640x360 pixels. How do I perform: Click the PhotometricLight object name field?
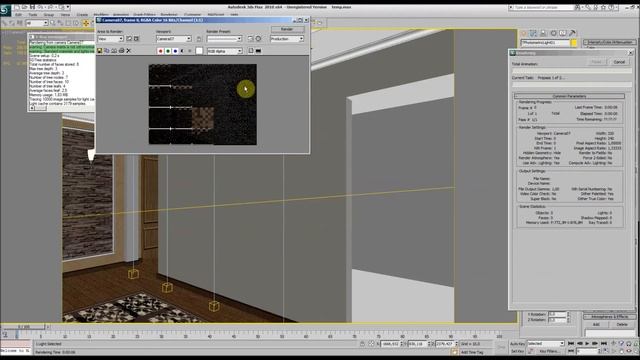(x=546, y=42)
